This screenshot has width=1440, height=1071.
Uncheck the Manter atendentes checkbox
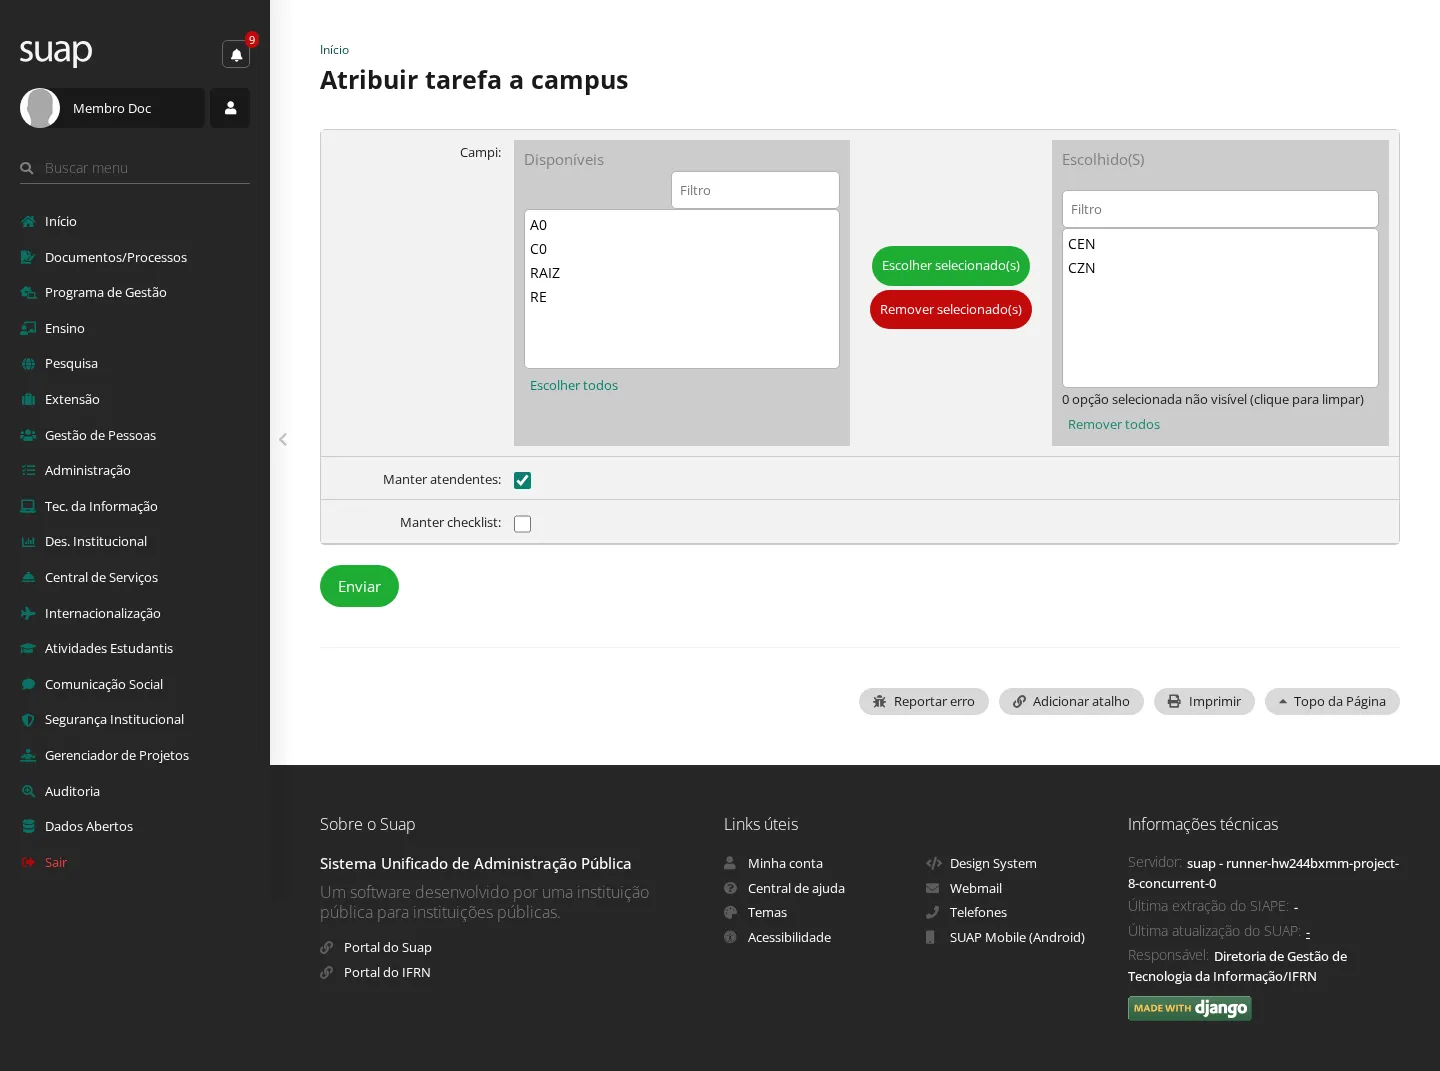522,481
